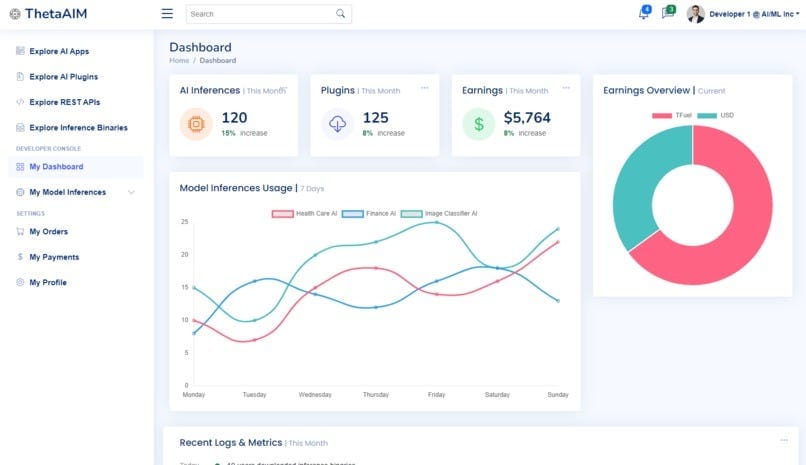The height and width of the screenshot is (465, 806).
Task: Toggle Health Care AI legend series
Action: coord(304,214)
